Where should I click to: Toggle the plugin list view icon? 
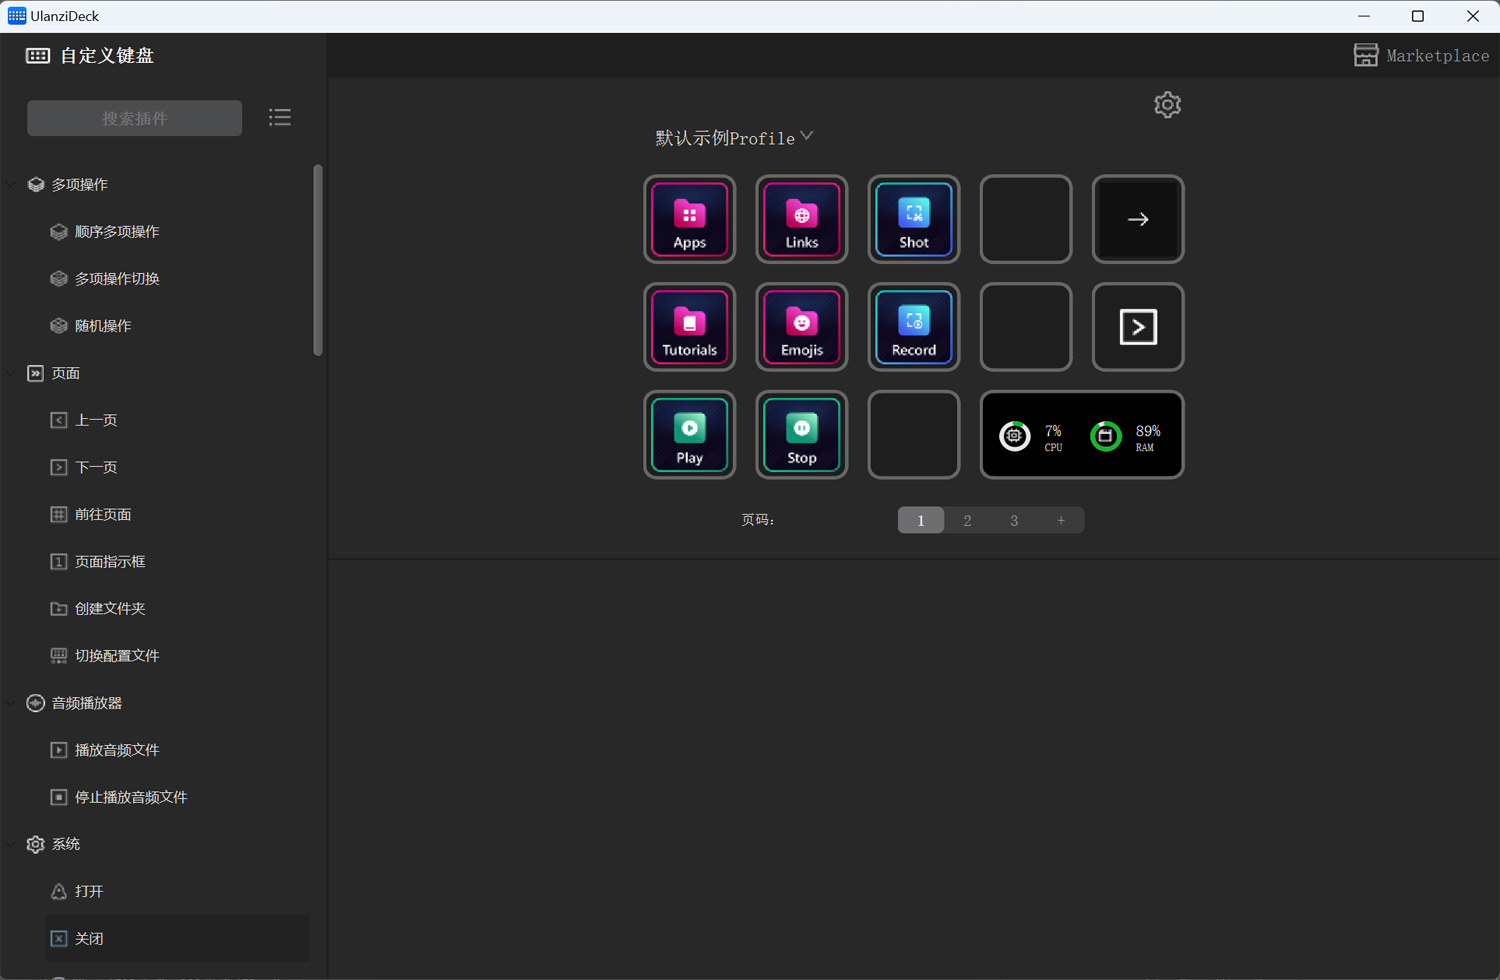pos(280,118)
